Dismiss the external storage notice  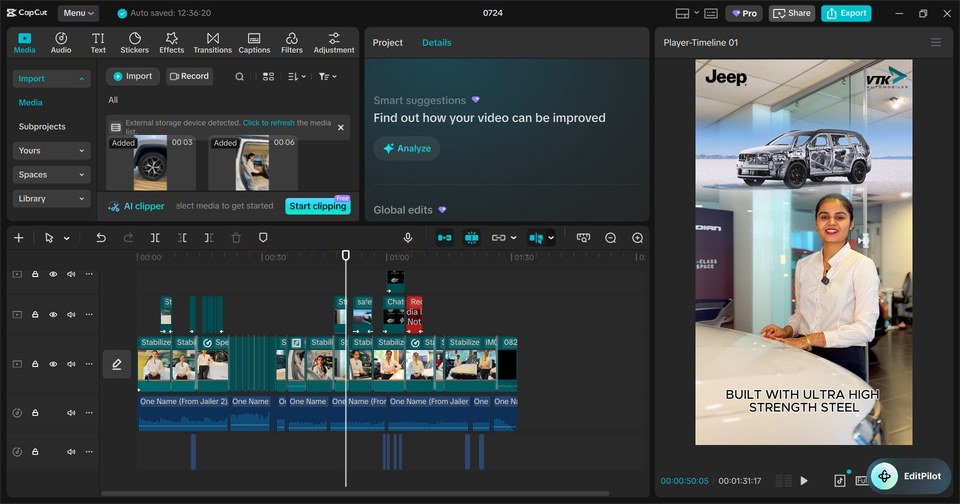click(341, 127)
